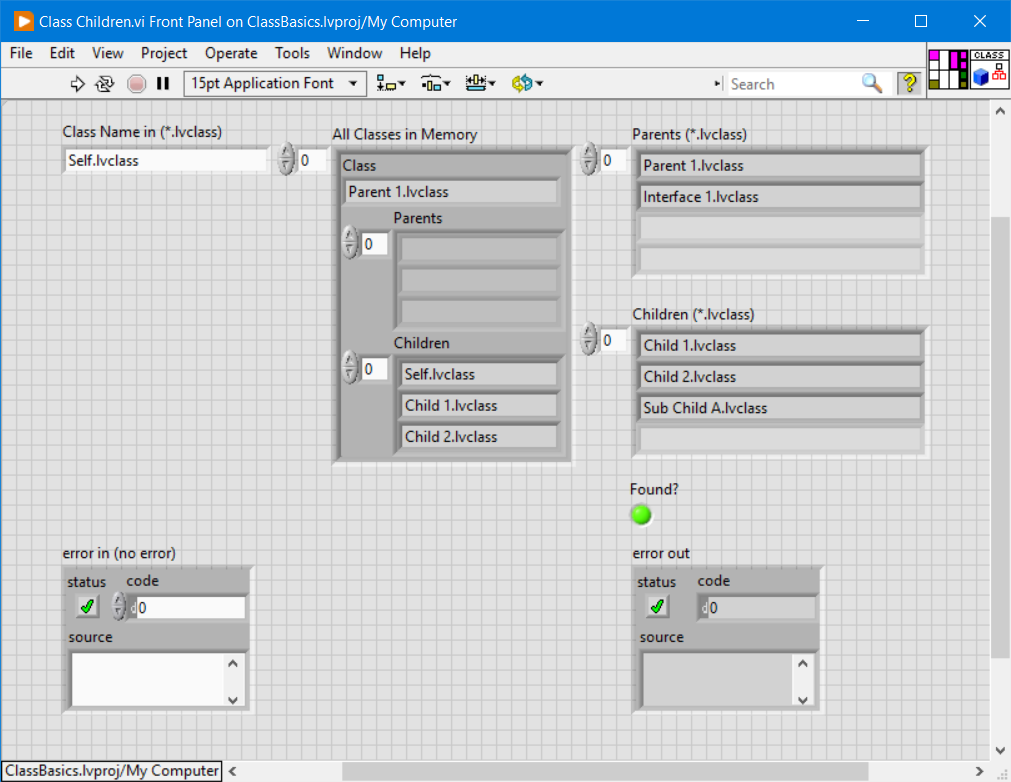Select Child 1.lvclass in cluster Children list
1011x782 pixels.
pos(479,406)
